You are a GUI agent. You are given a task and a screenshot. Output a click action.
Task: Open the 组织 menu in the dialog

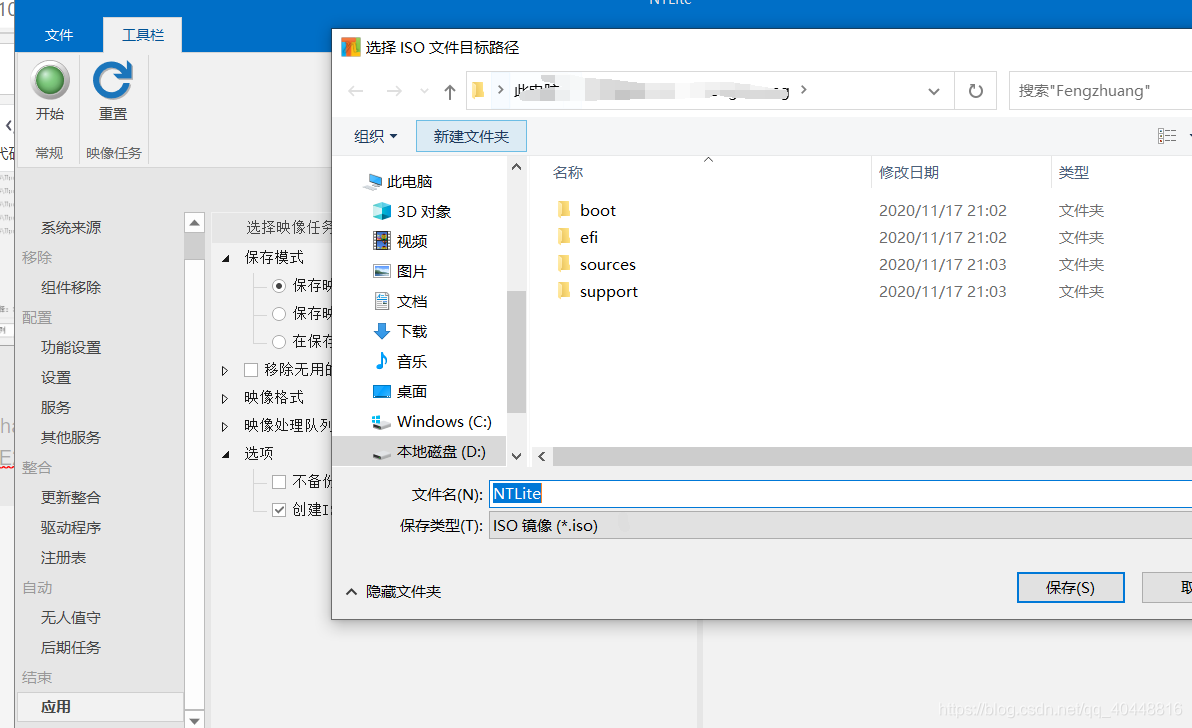[x=375, y=136]
